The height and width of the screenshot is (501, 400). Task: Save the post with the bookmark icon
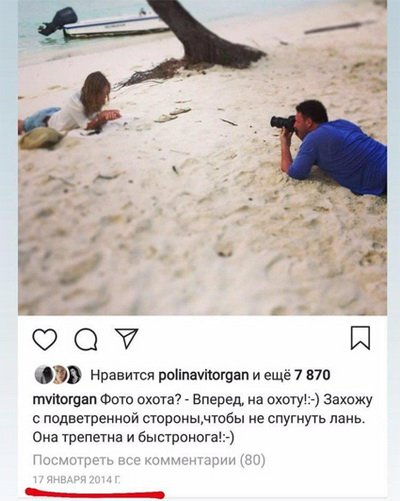[x=360, y=338]
